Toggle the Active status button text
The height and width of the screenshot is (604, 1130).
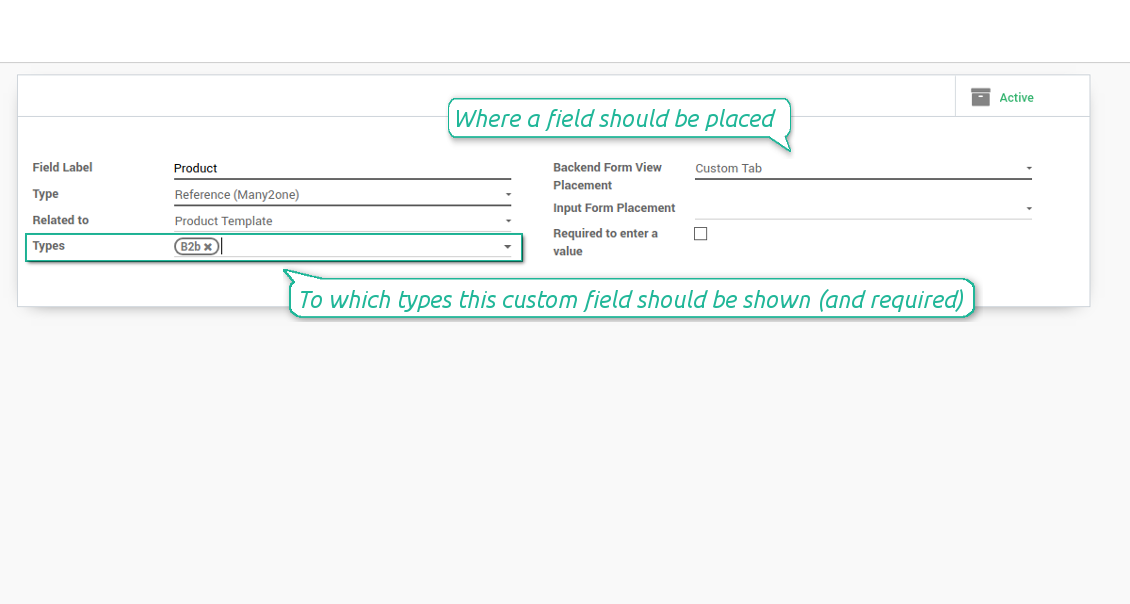point(1016,98)
